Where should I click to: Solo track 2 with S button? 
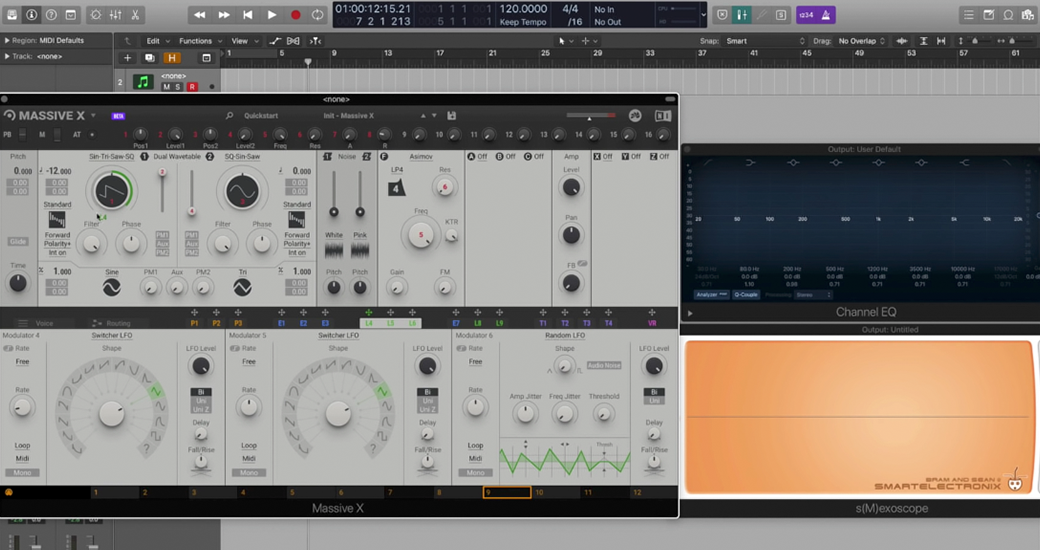(x=178, y=87)
